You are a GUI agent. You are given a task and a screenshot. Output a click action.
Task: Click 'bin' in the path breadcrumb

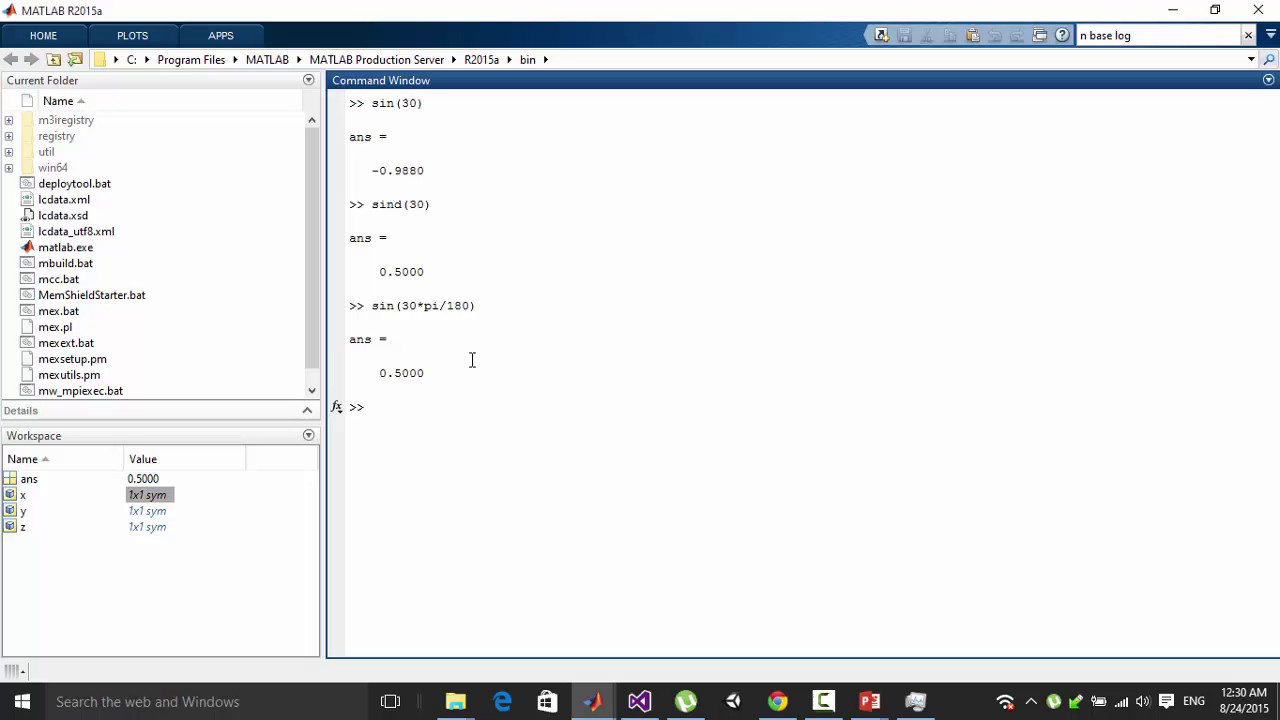[527, 60]
